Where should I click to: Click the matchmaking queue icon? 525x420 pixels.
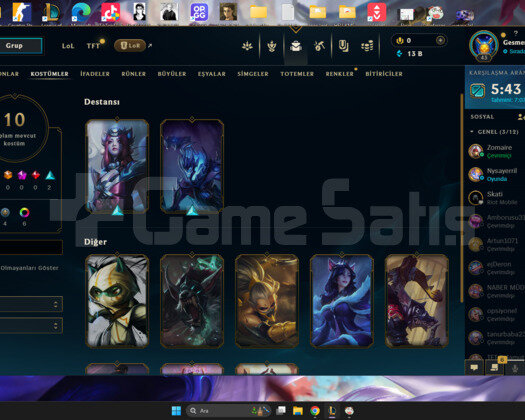pyautogui.click(x=477, y=90)
